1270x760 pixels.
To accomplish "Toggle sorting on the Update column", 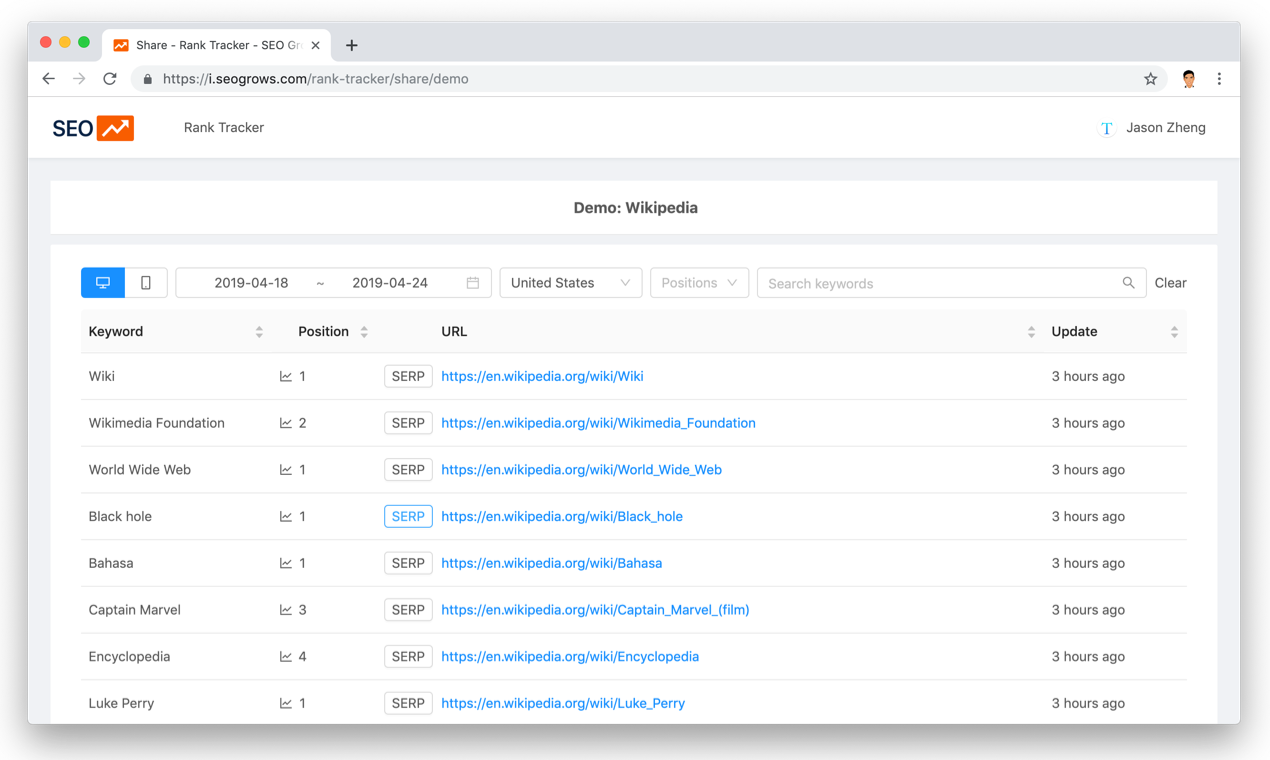I will tap(1174, 331).
